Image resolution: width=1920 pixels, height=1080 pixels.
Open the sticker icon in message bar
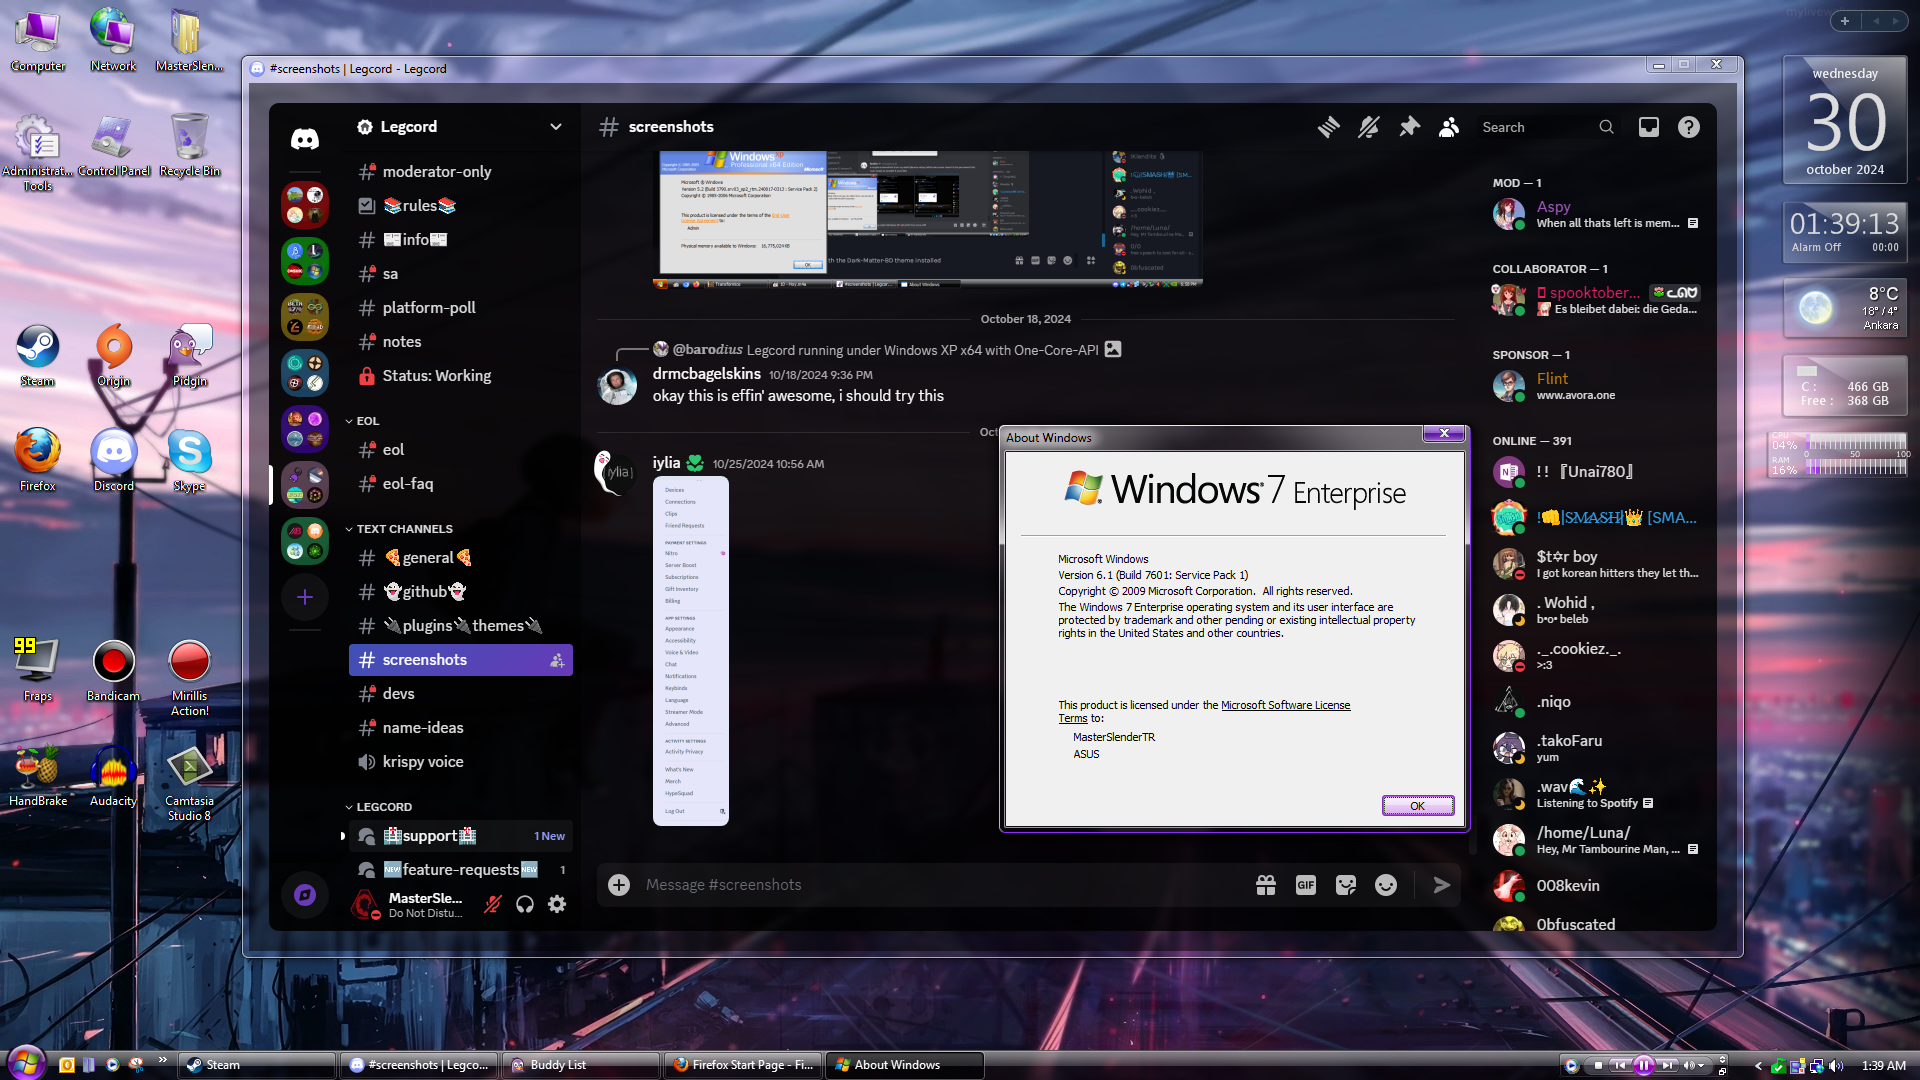click(x=1345, y=885)
